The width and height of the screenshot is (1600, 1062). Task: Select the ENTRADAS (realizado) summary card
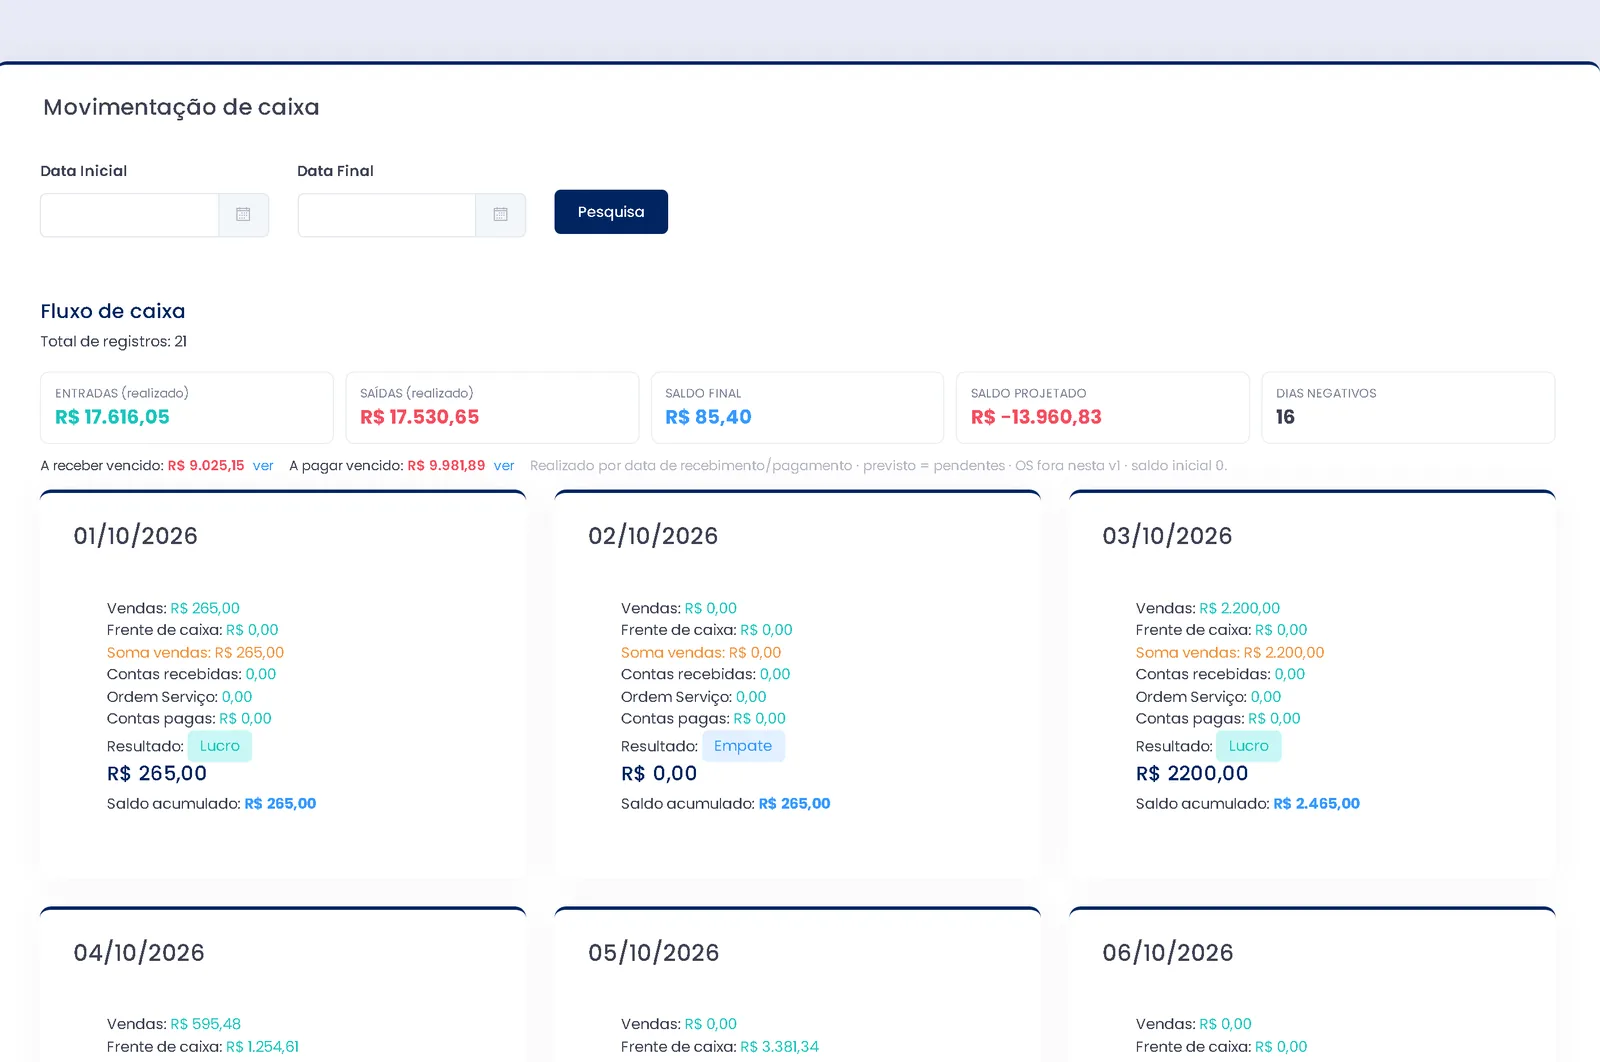[187, 408]
